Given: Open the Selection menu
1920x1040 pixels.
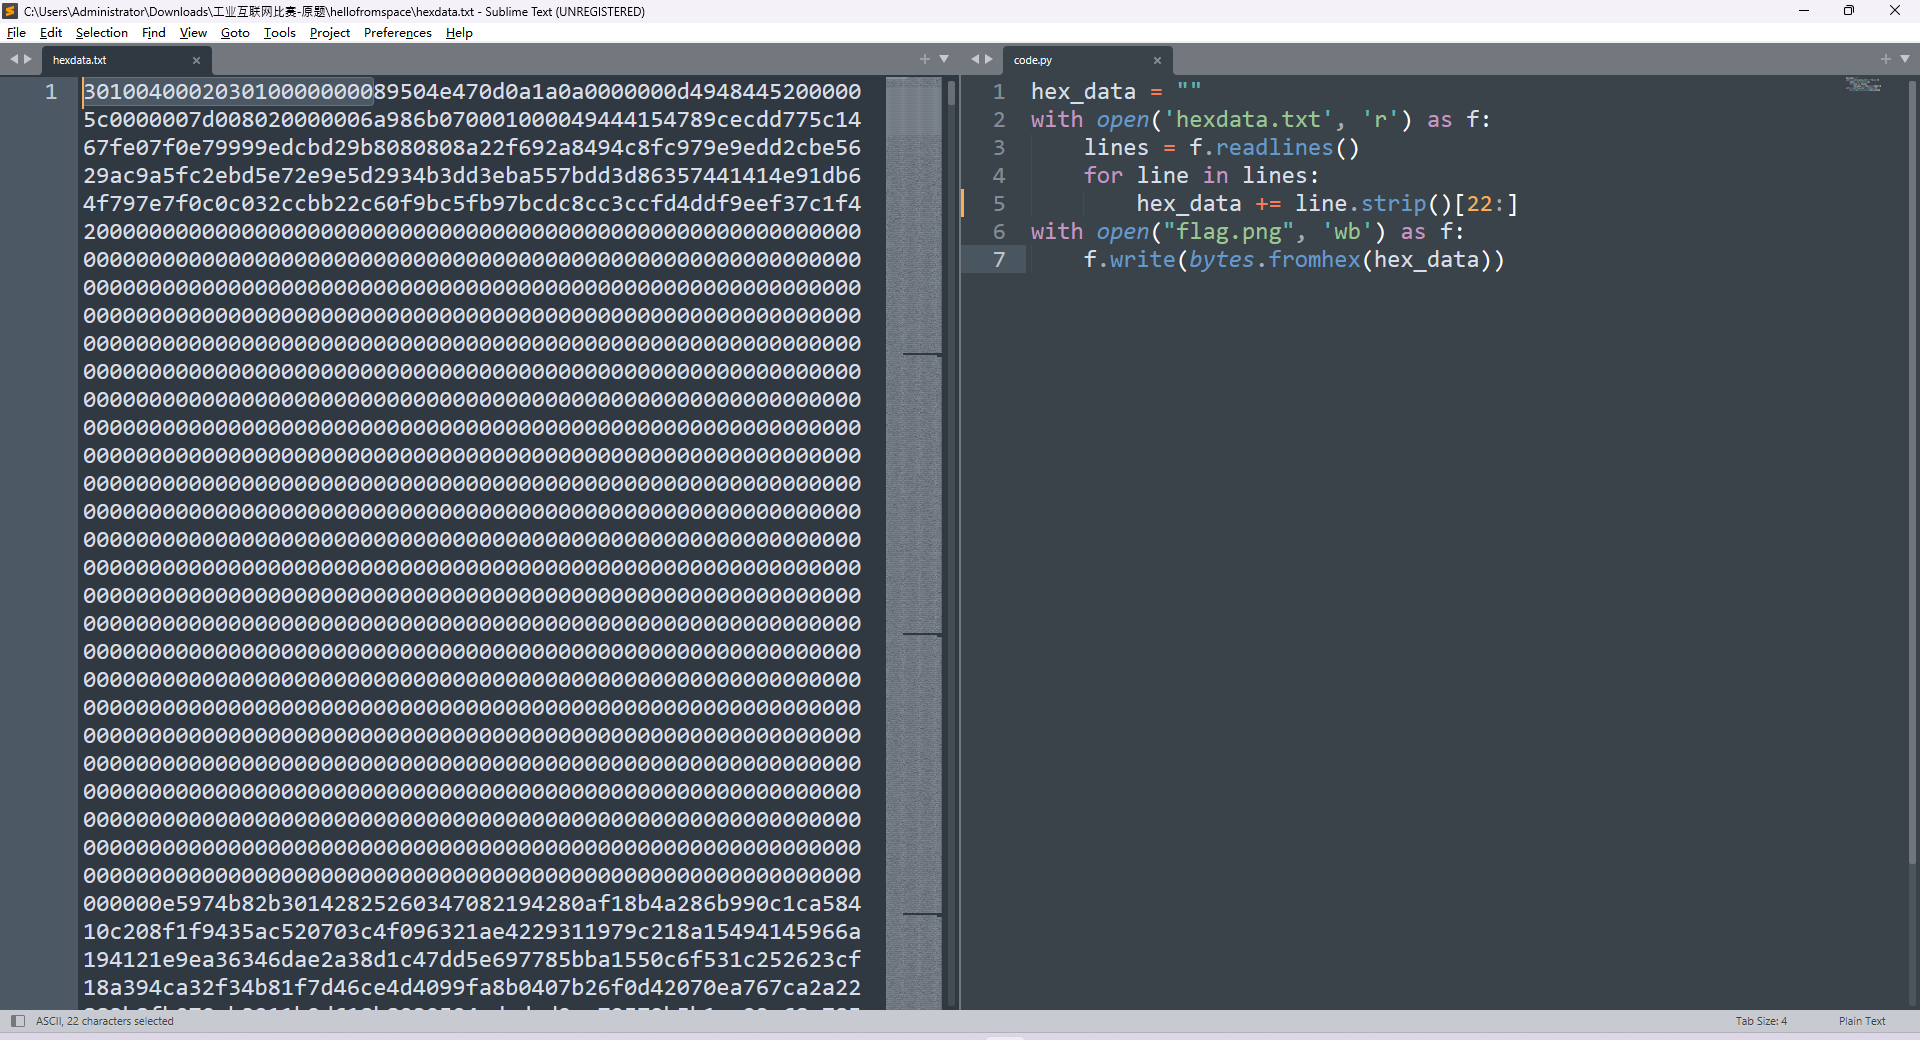Looking at the screenshot, I should click(102, 33).
